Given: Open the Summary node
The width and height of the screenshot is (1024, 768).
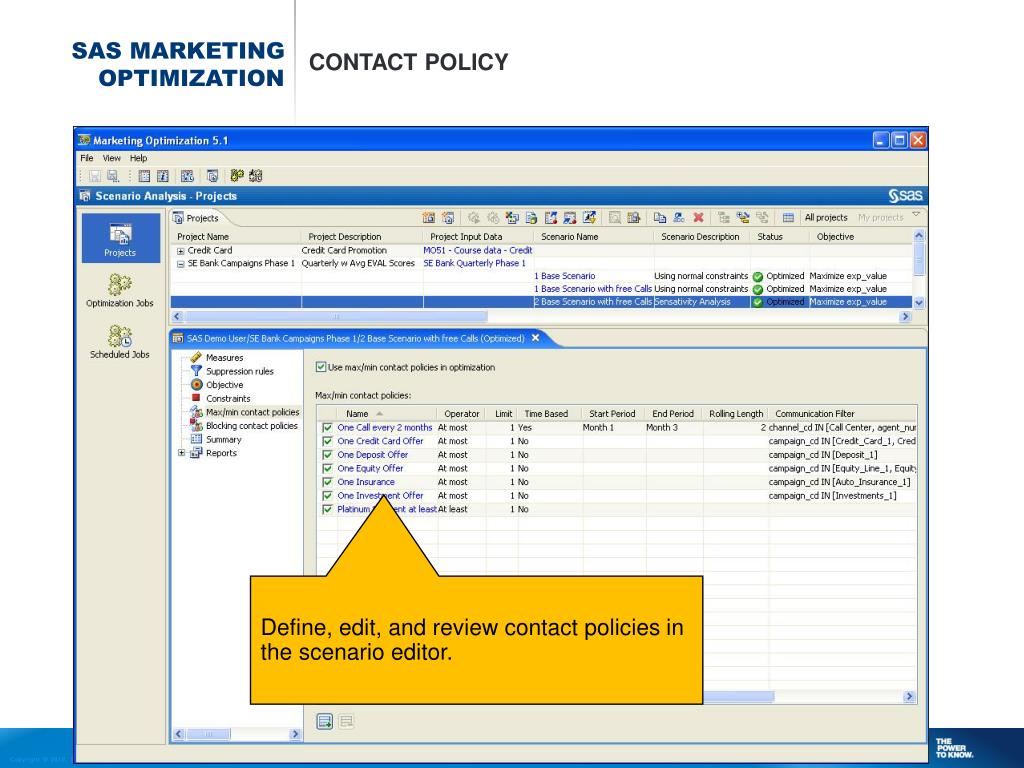Looking at the screenshot, I should point(223,440).
